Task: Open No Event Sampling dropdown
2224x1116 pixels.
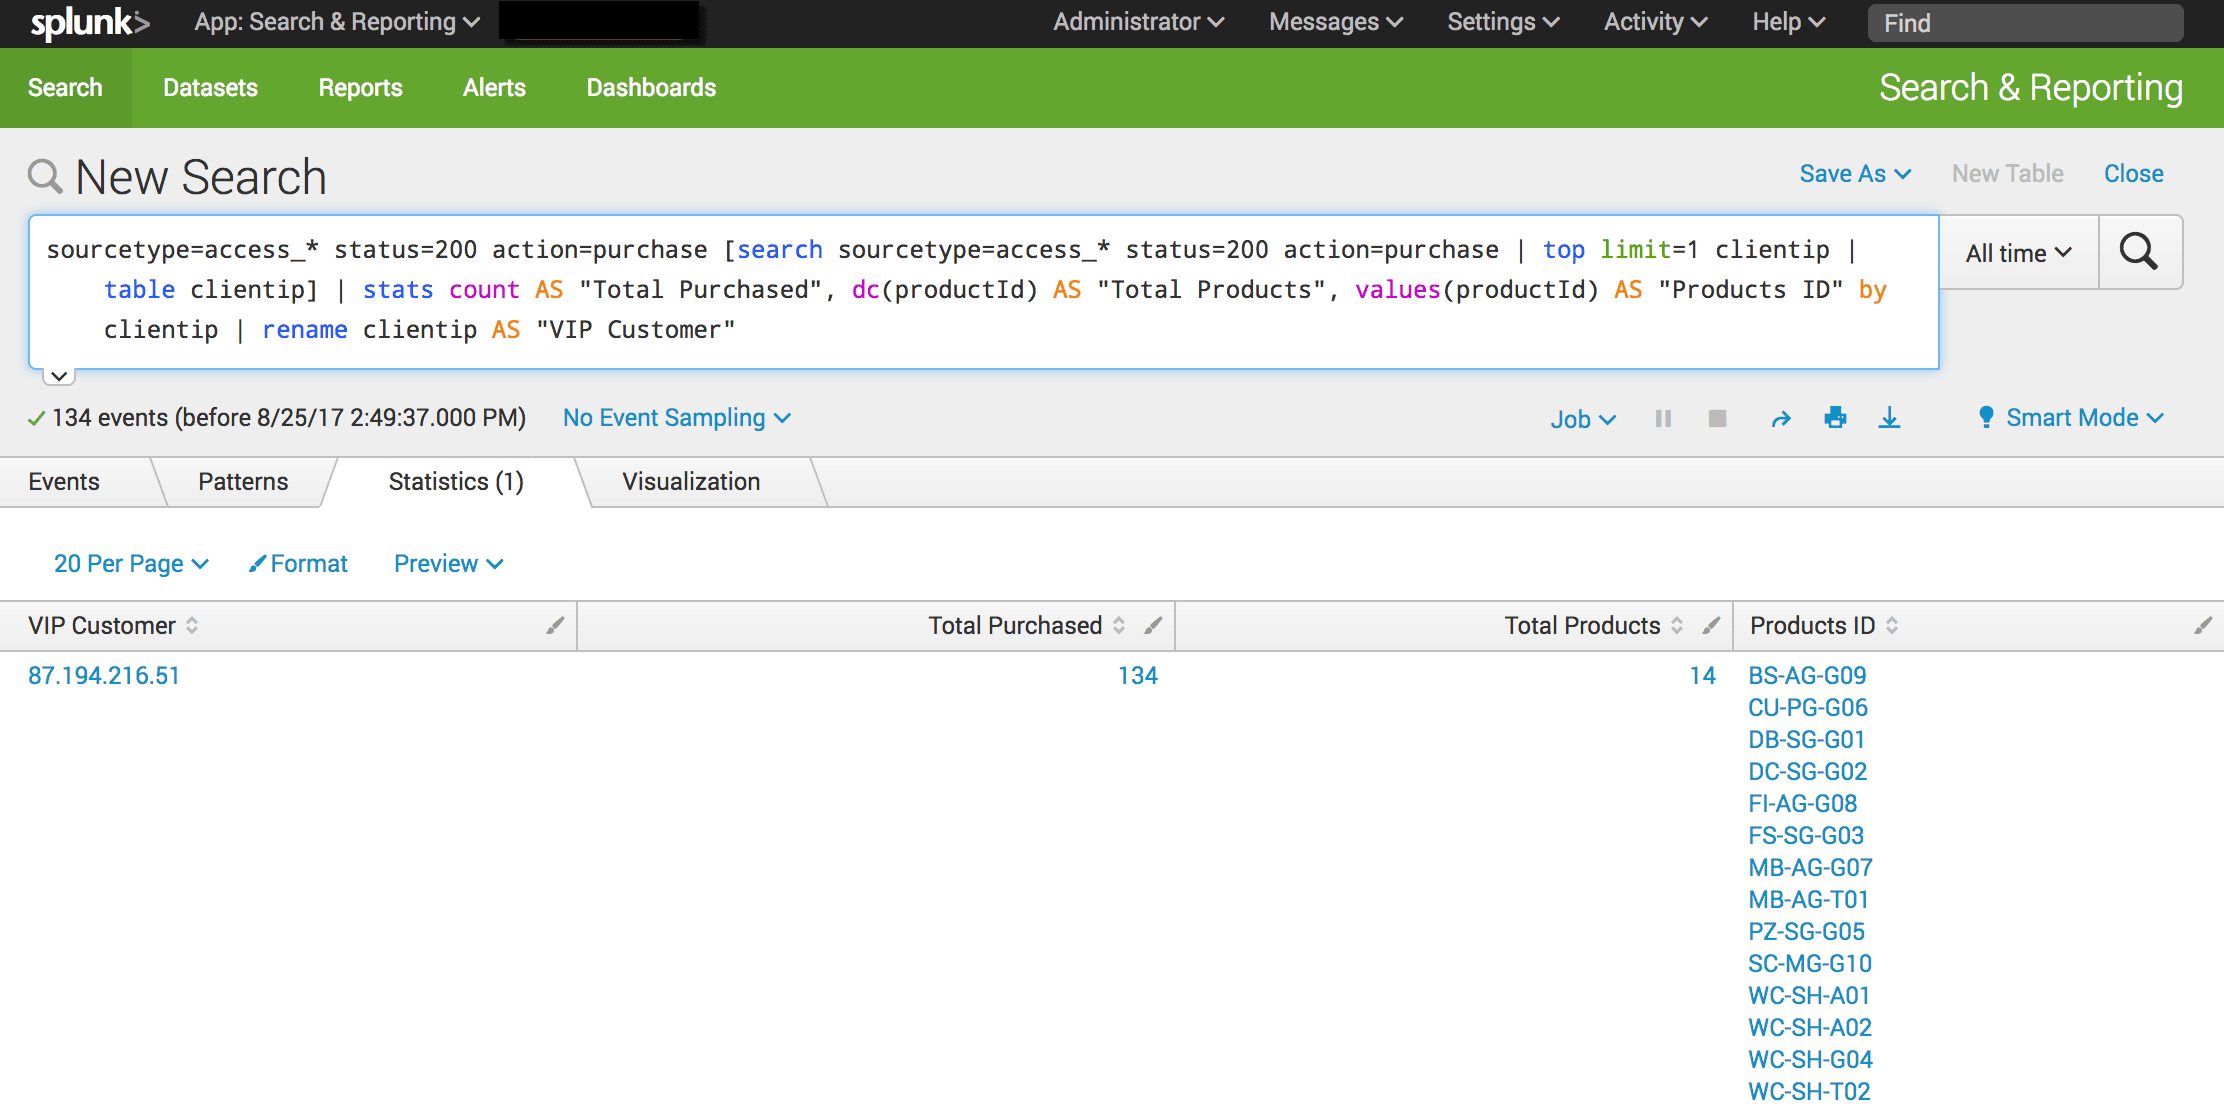Action: (676, 418)
